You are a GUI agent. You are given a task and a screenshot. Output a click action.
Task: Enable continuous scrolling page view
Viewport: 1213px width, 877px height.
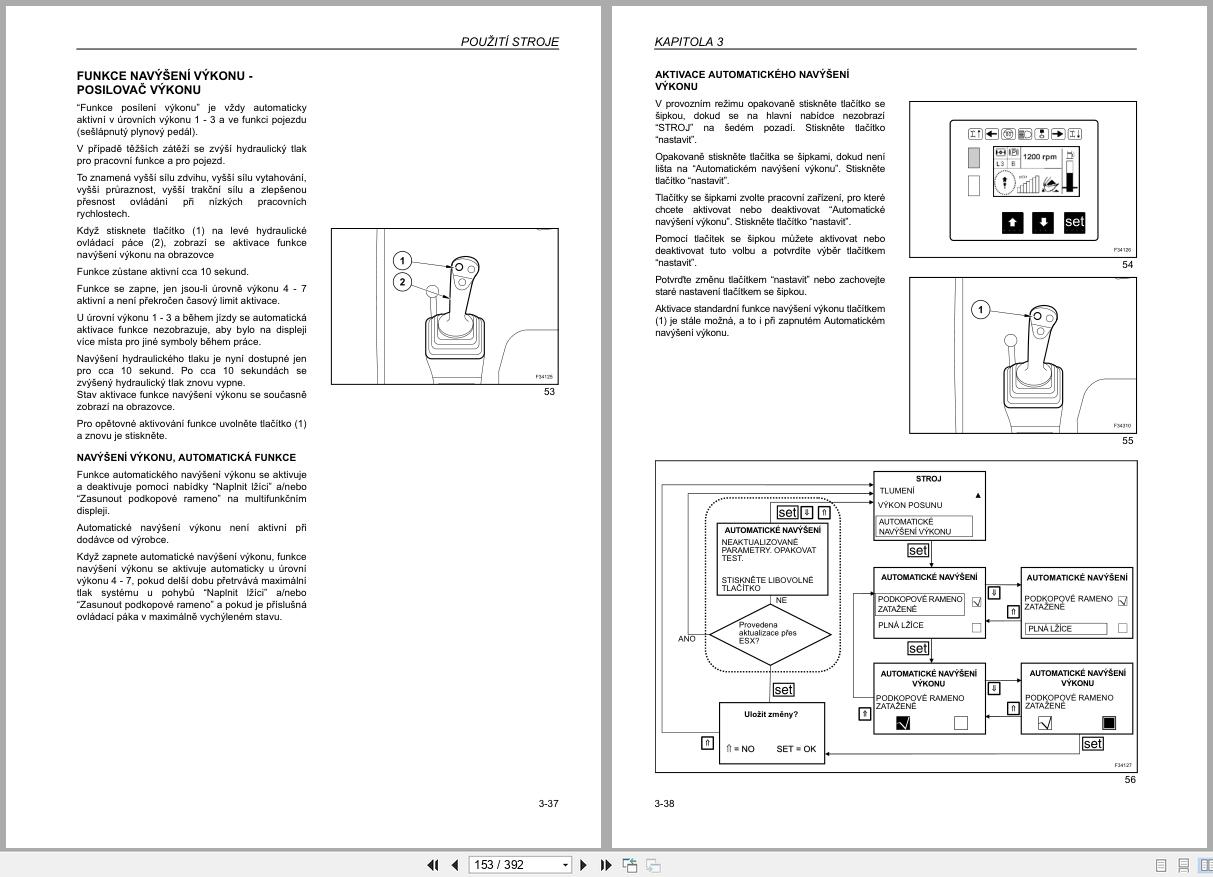pyautogui.click(x=1184, y=865)
